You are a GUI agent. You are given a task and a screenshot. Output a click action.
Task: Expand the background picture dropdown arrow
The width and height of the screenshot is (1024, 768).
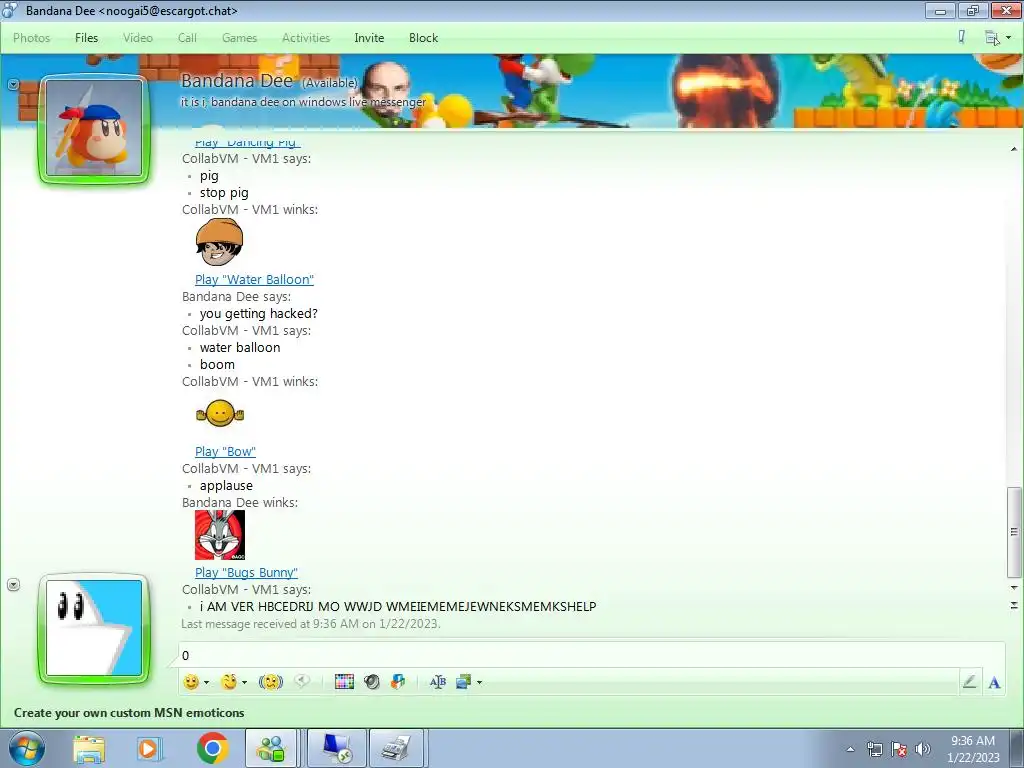click(x=479, y=682)
